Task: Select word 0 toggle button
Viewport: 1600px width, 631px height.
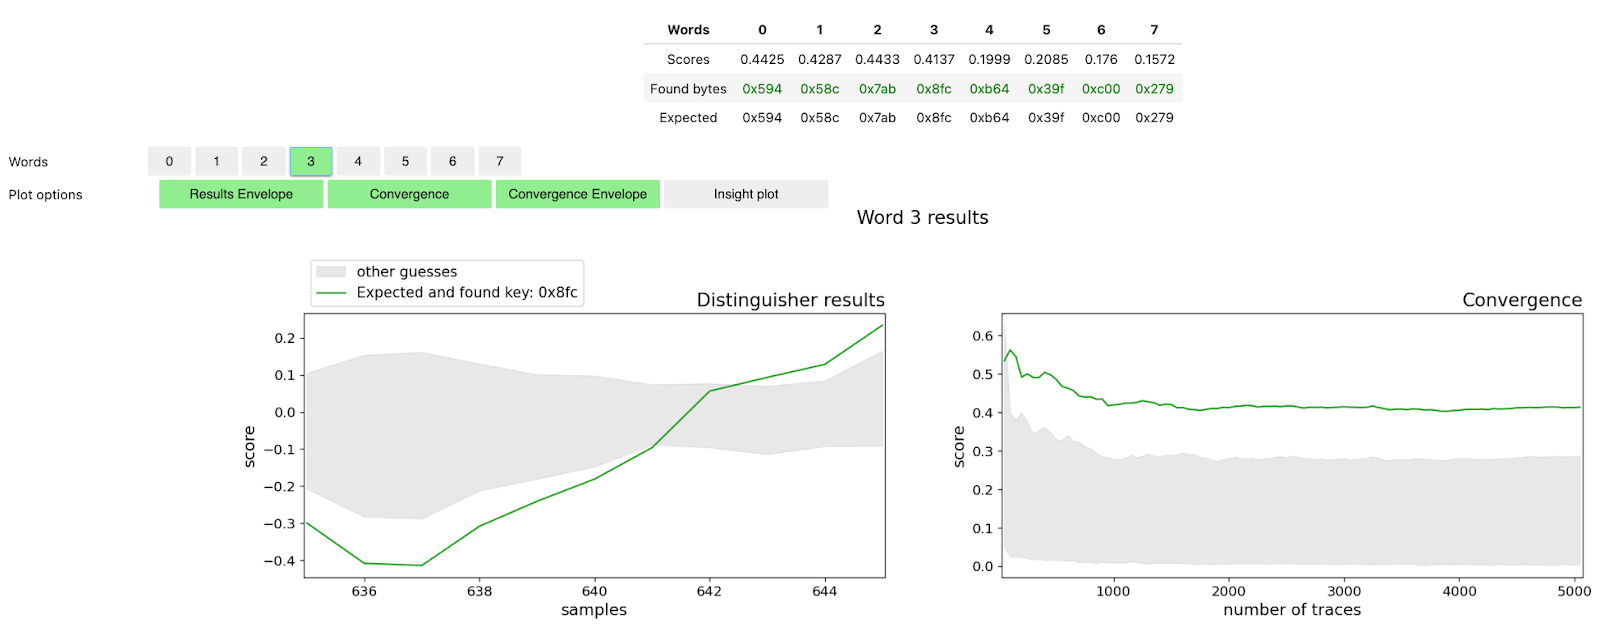Action: point(169,161)
